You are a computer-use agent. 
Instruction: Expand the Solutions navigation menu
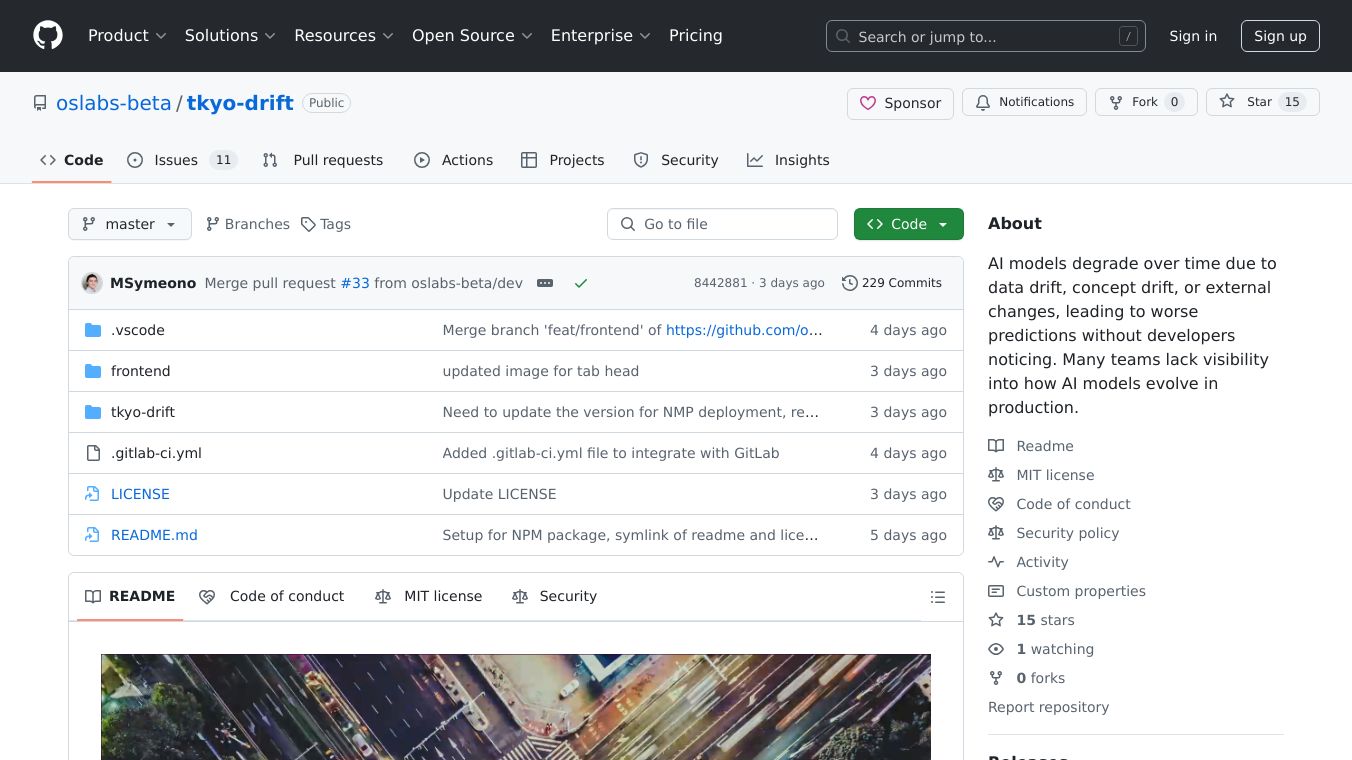229,36
